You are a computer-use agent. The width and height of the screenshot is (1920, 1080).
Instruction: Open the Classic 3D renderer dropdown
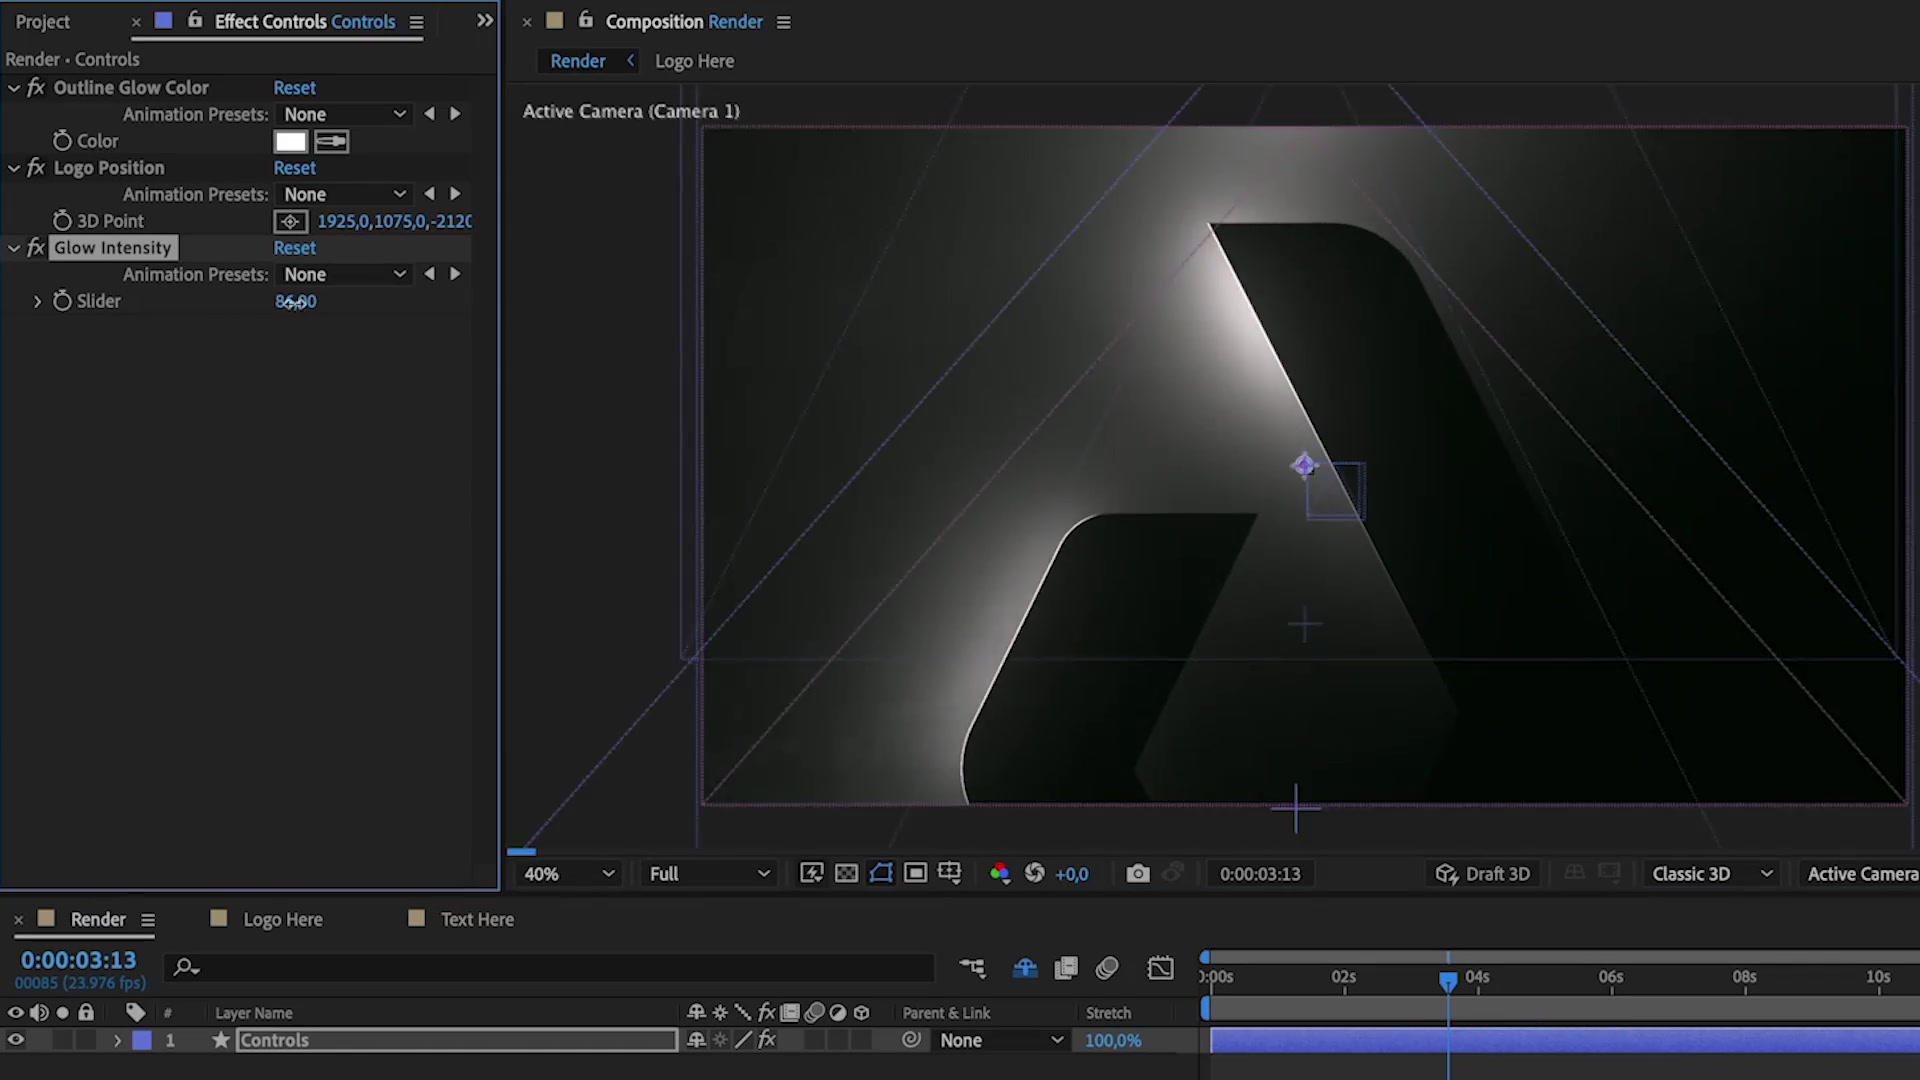click(x=1712, y=873)
